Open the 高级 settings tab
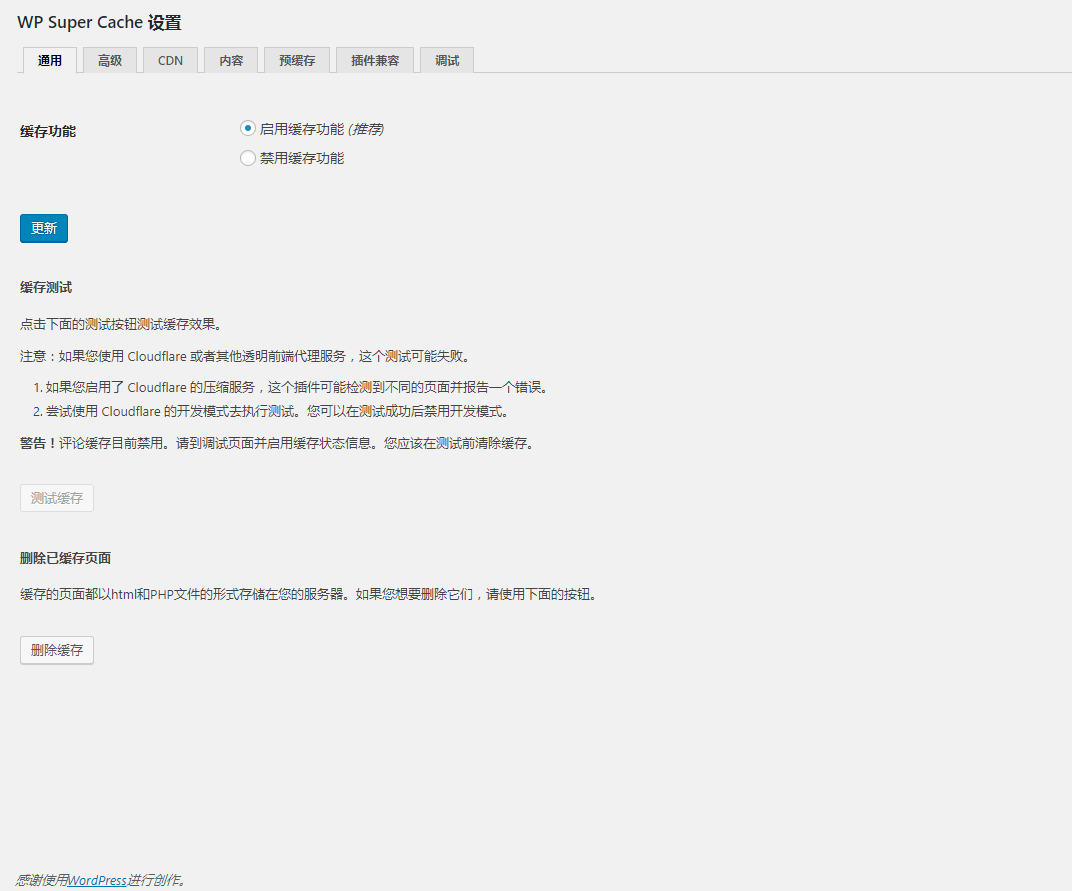1072x891 pixels. (110, 60)
